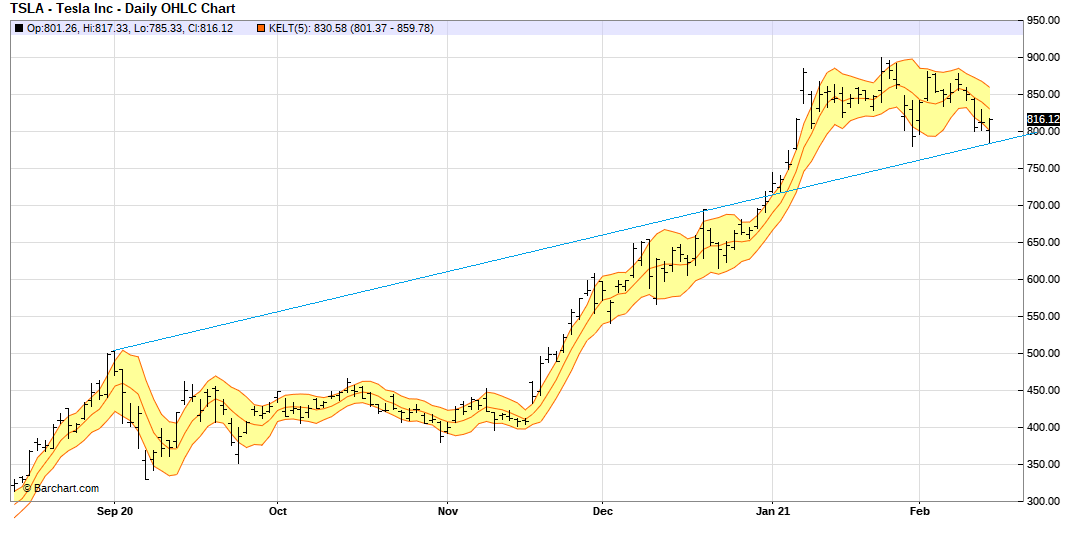Select the Feb date axis marker
This screenshot has width=1065, height=542.
point(918,511)
